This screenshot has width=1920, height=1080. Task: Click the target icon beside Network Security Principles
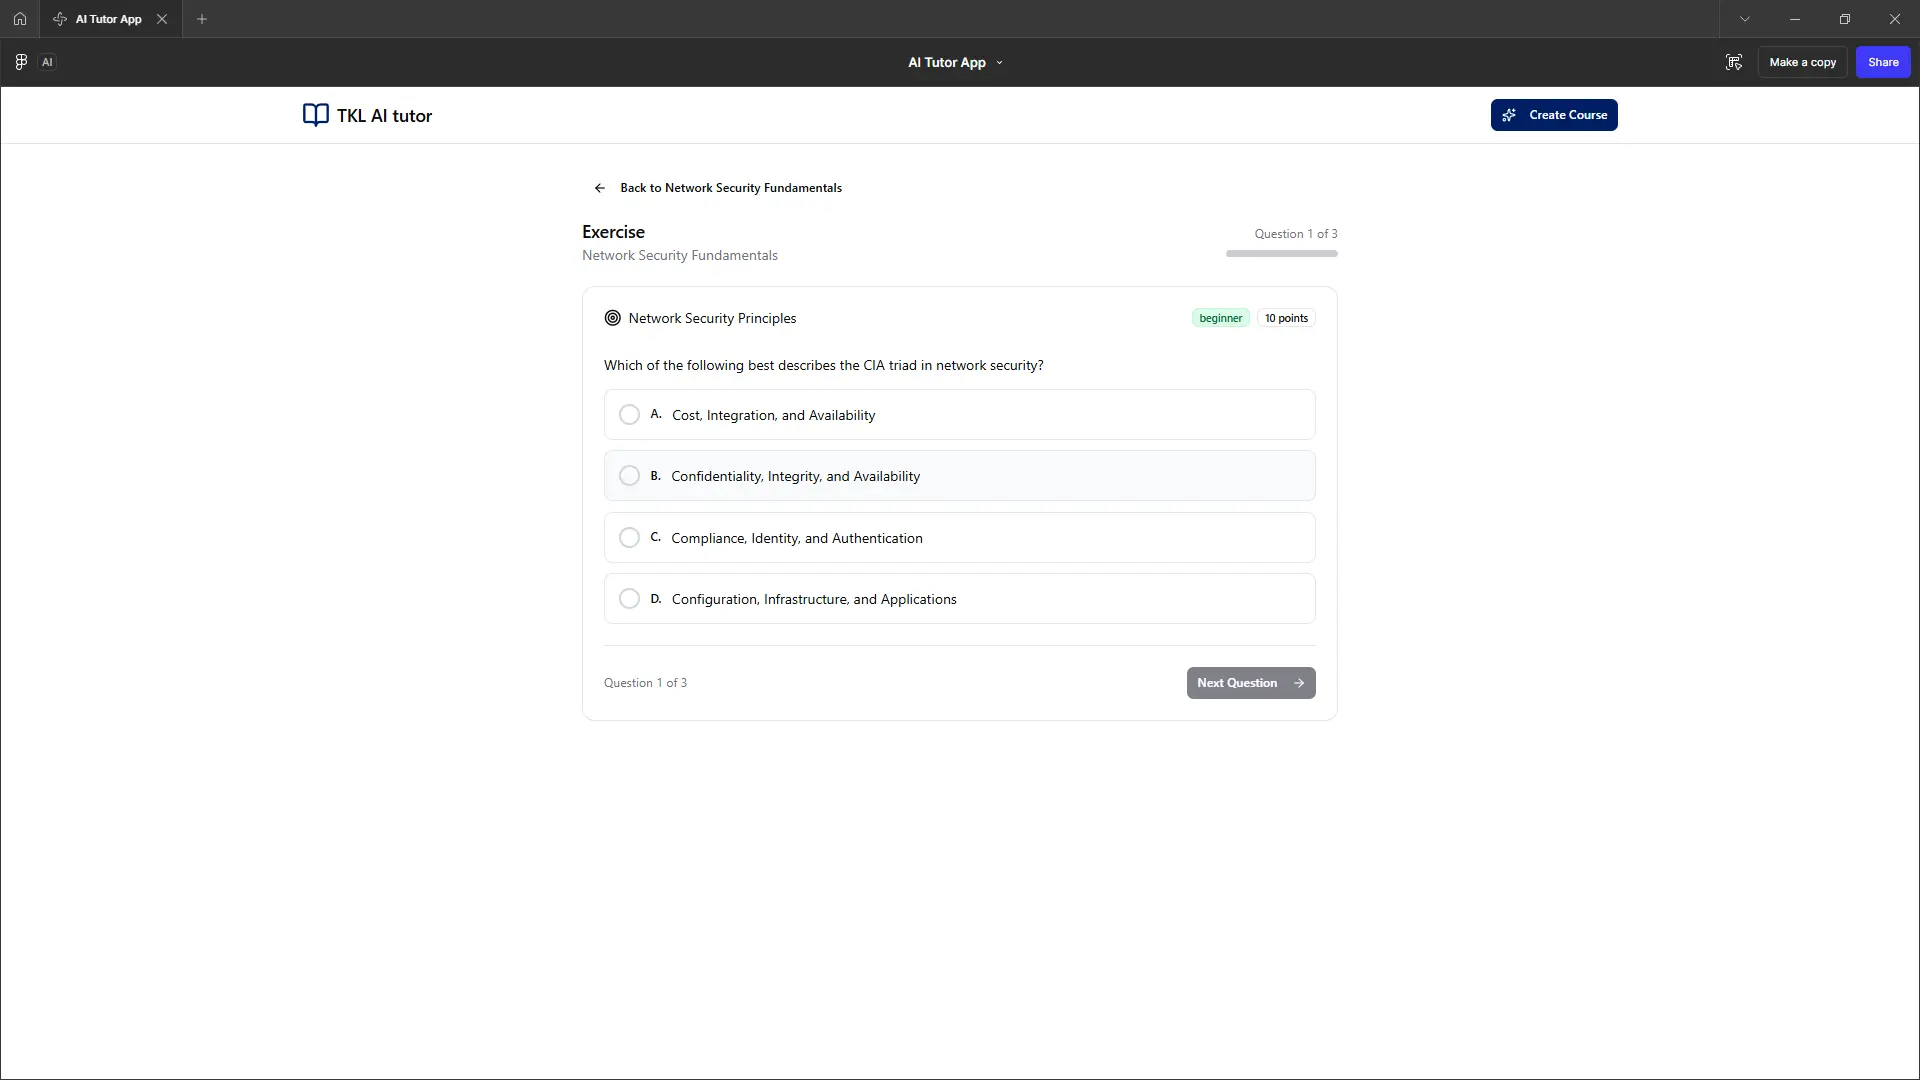tap(613, 318)
